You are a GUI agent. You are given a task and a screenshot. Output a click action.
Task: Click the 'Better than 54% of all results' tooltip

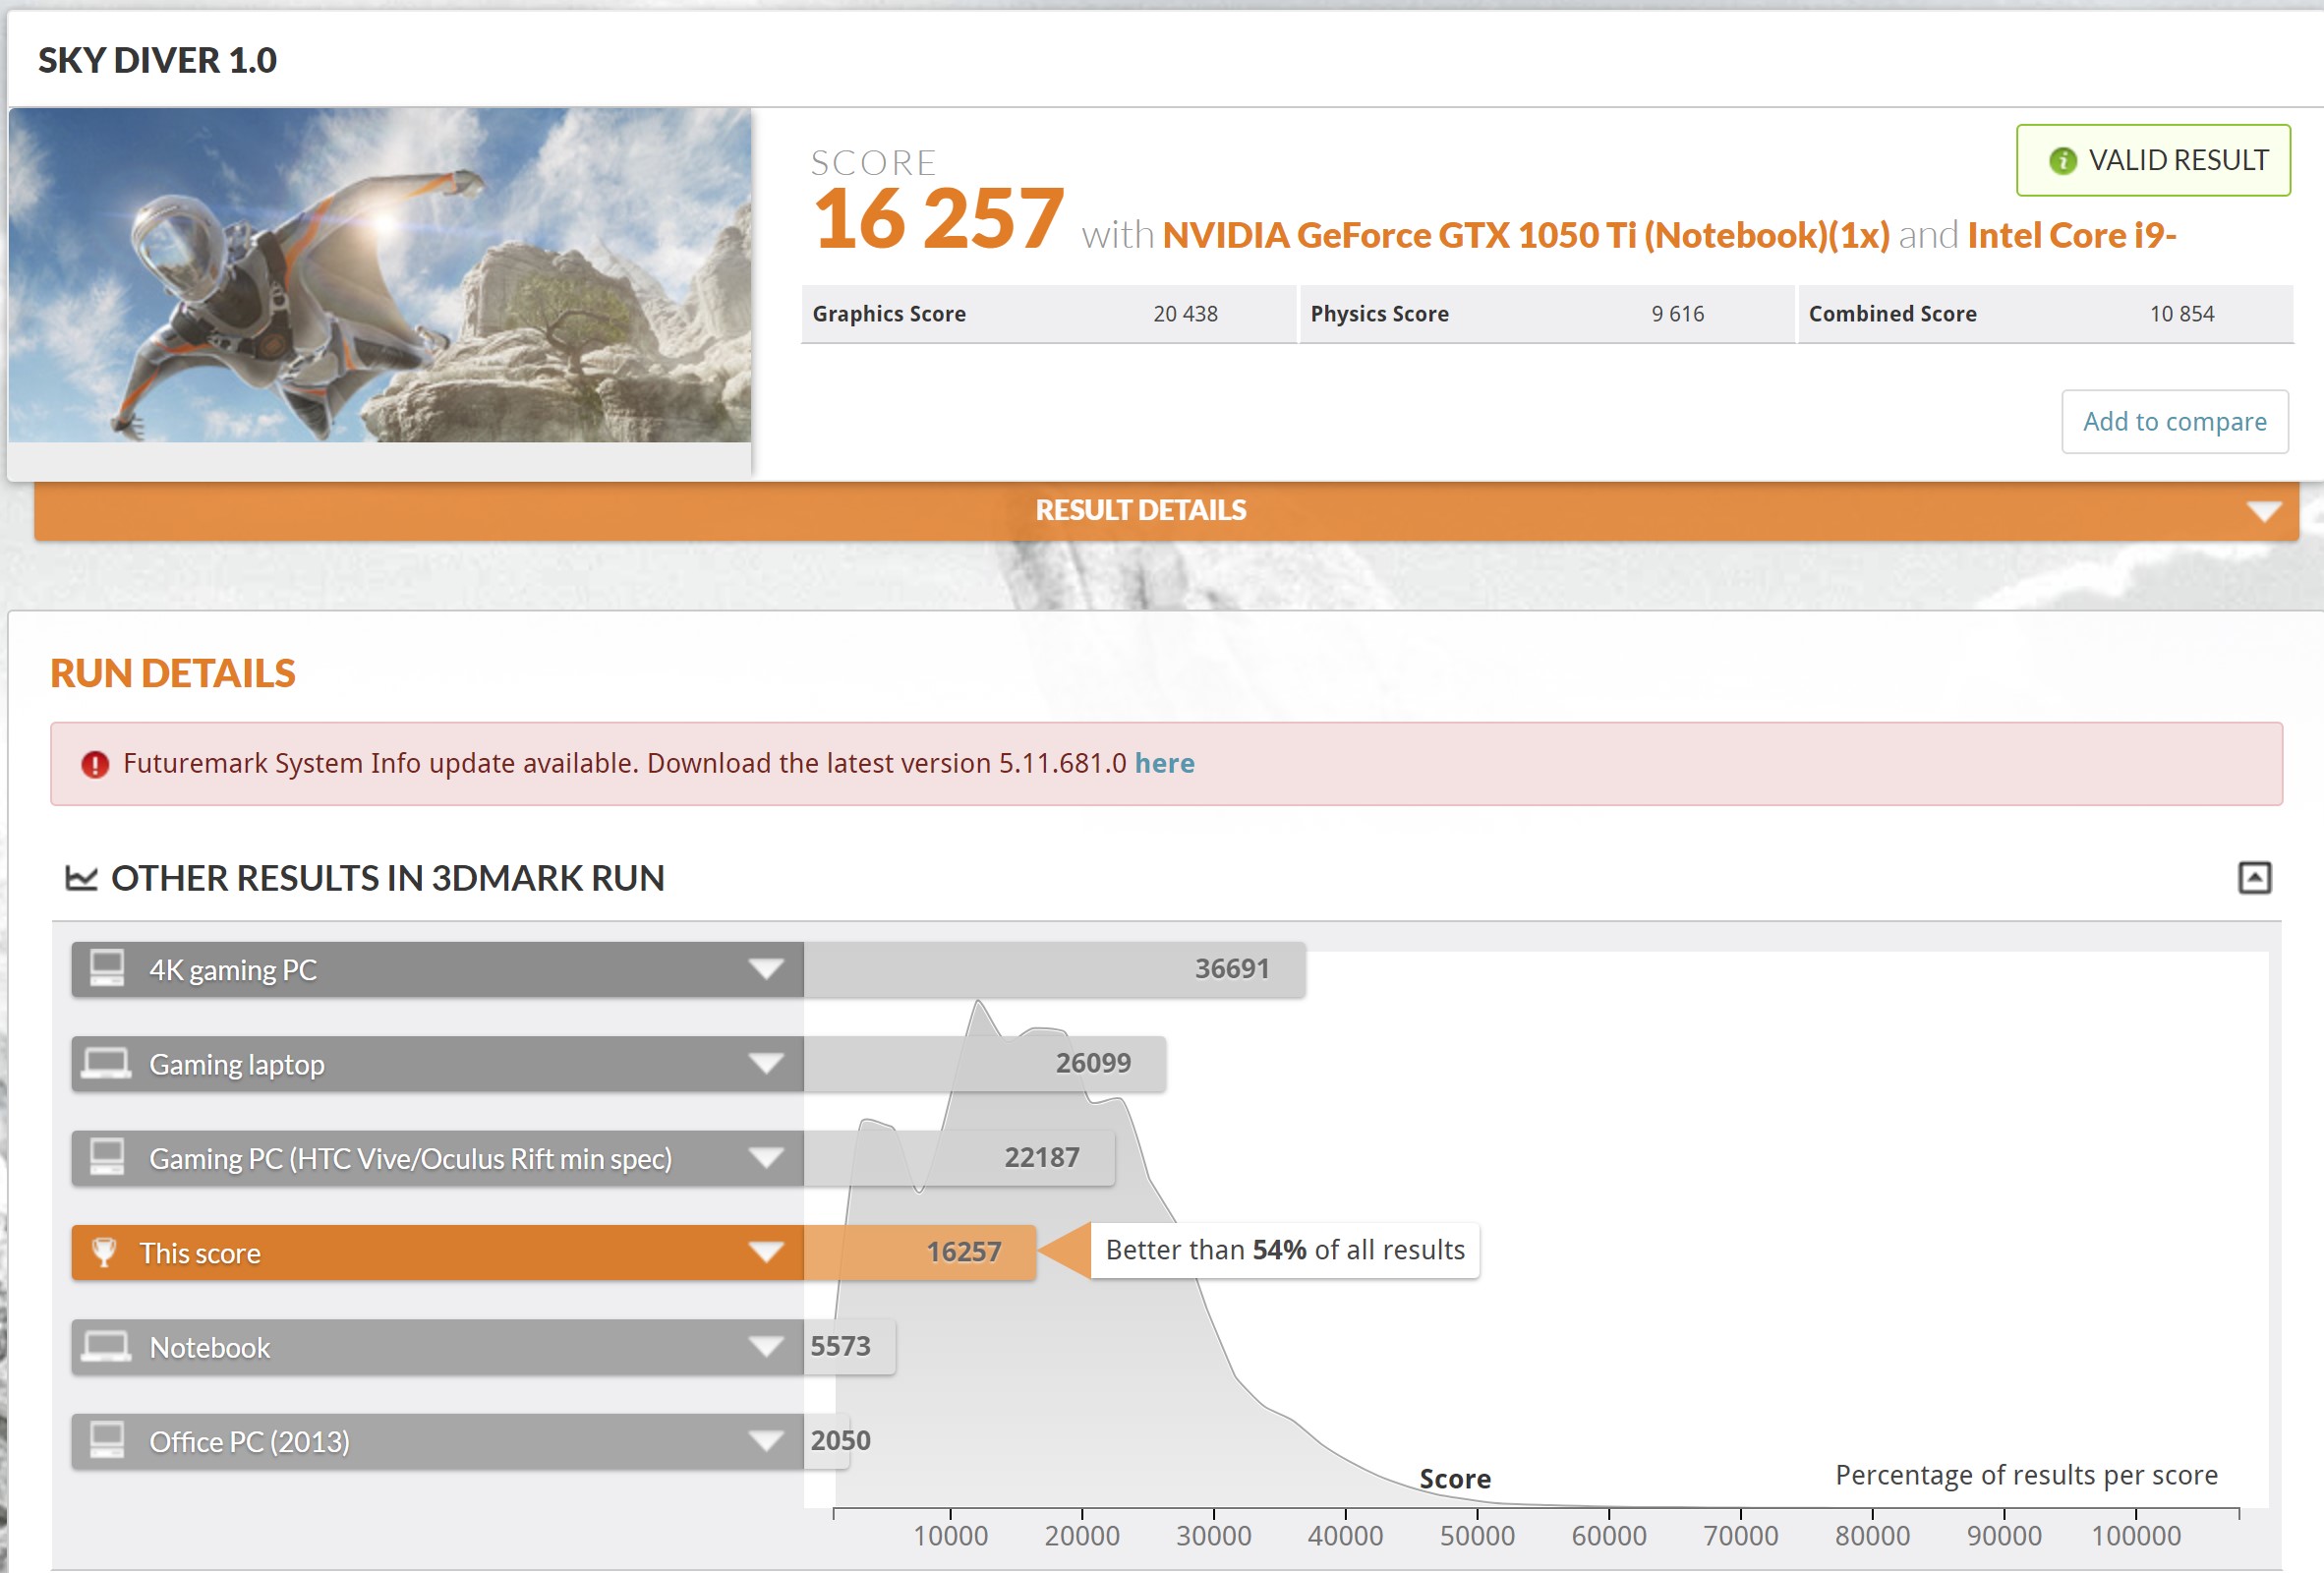tap(1284, 1250)
